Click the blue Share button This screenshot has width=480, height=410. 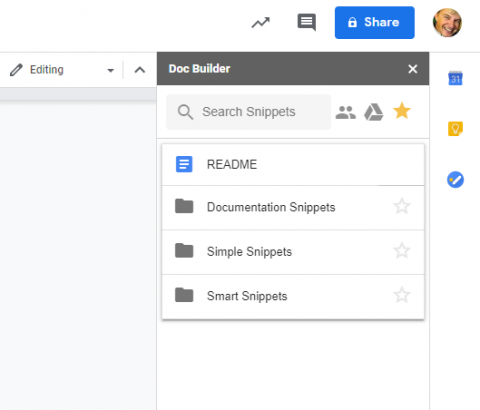(x=375, y=22)
